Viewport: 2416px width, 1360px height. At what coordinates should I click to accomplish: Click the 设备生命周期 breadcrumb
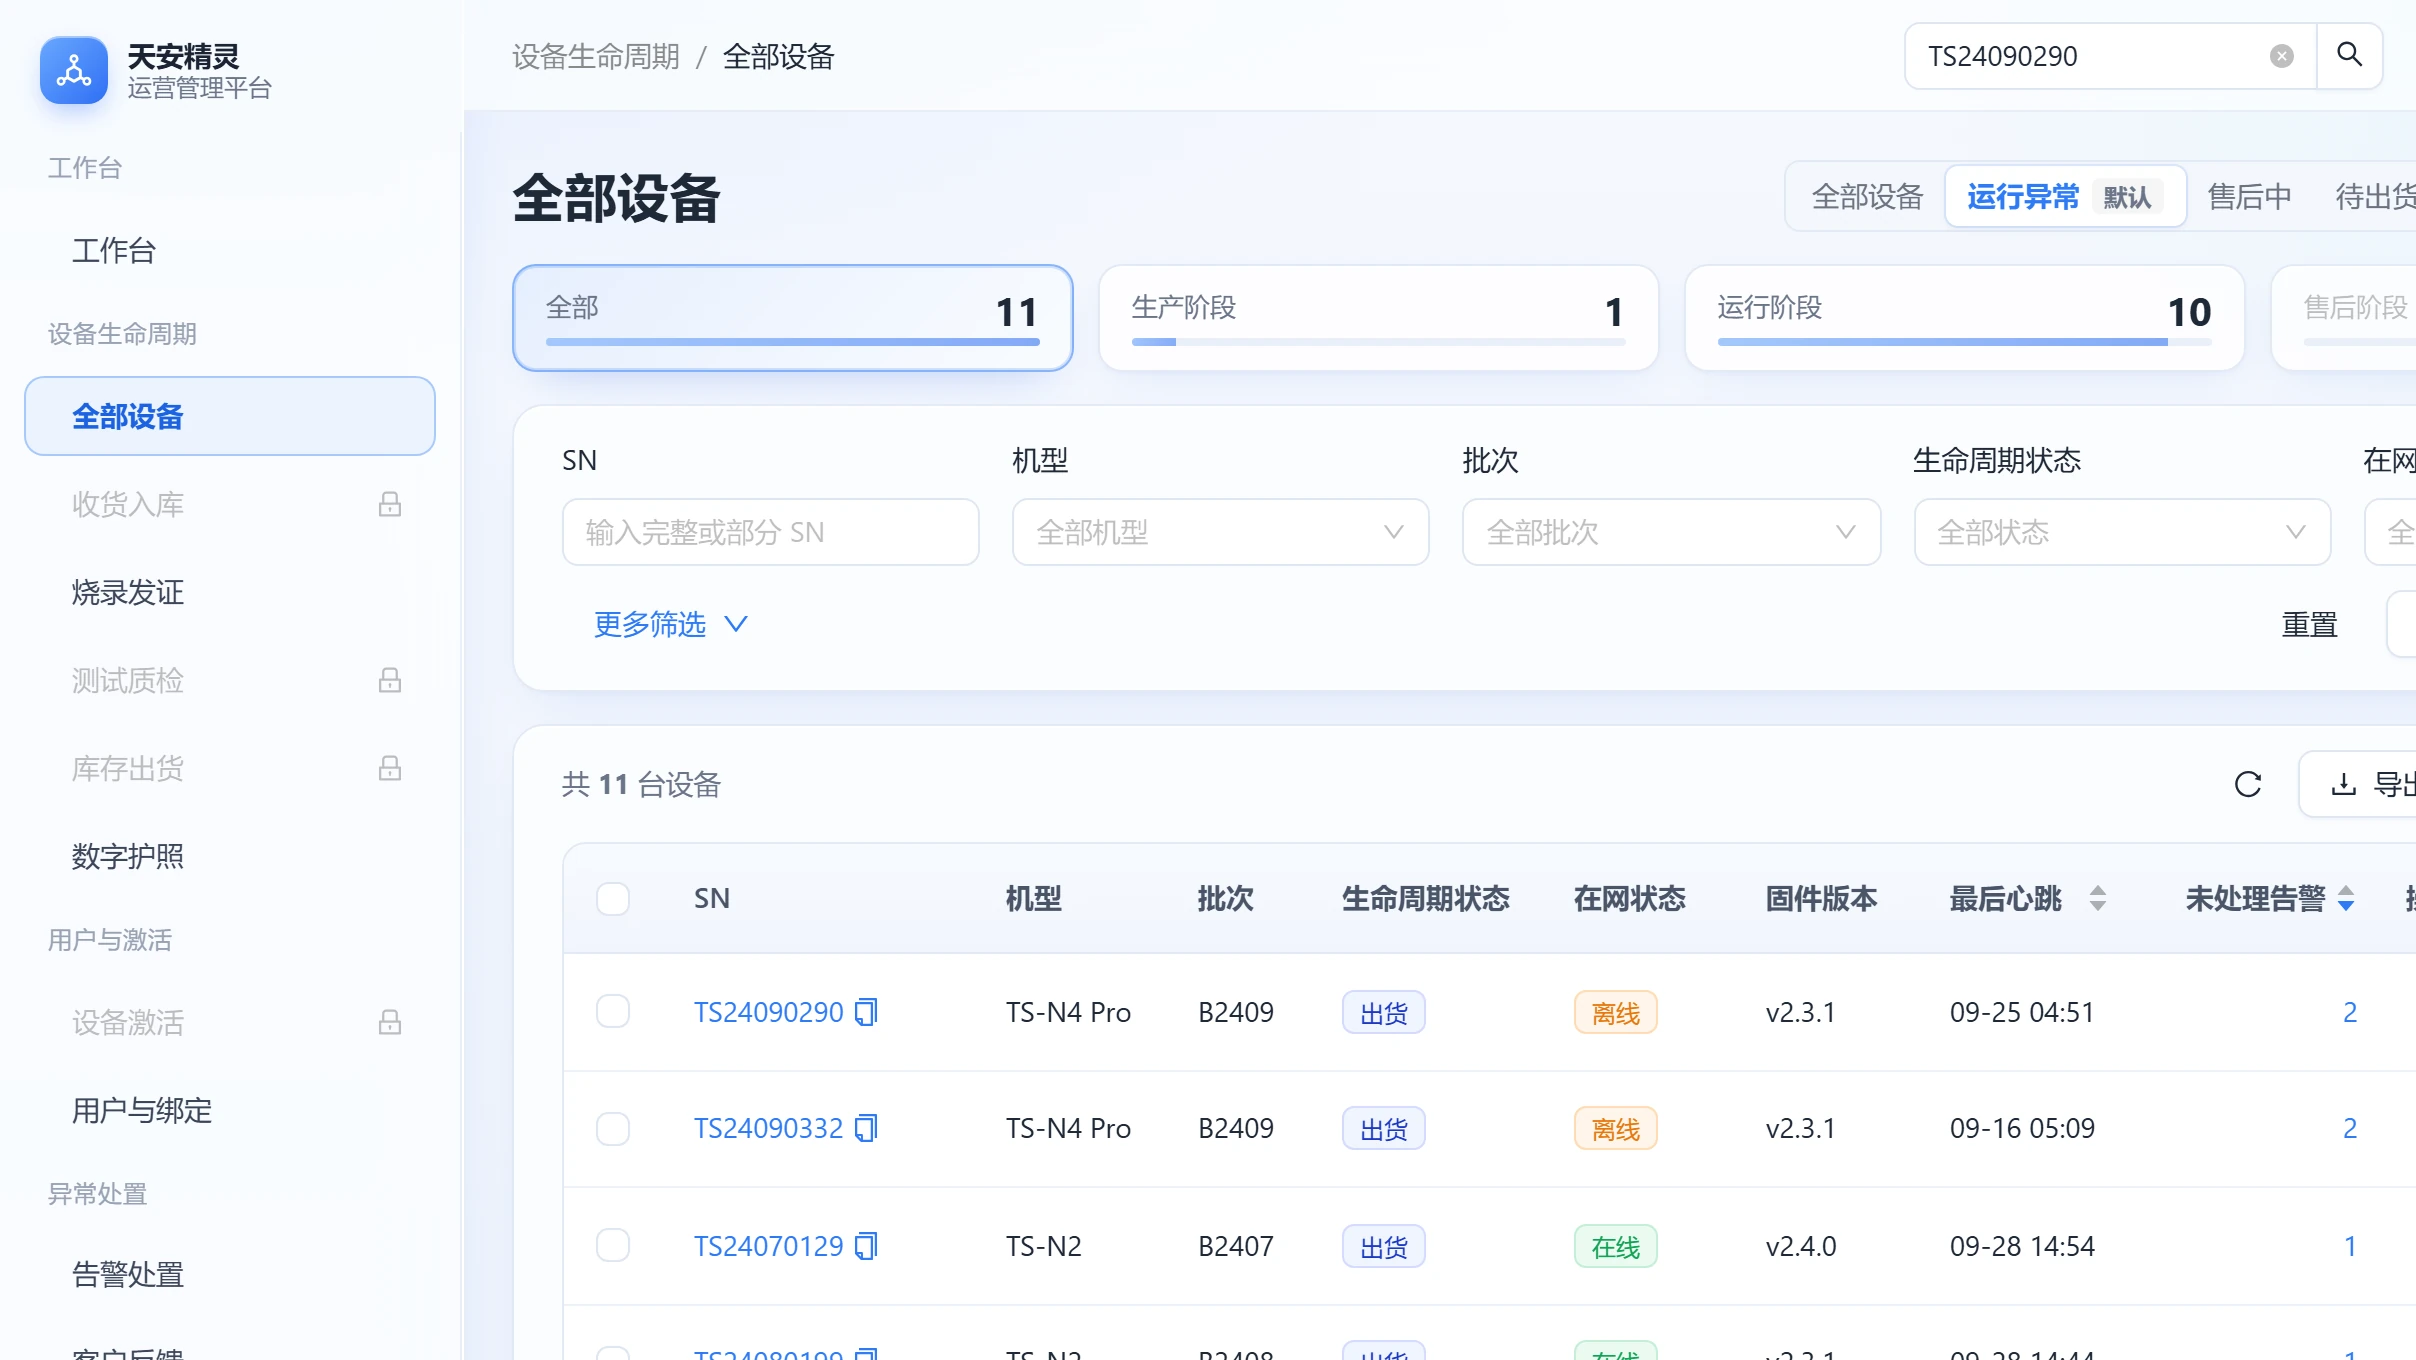[x=596, y=56]
